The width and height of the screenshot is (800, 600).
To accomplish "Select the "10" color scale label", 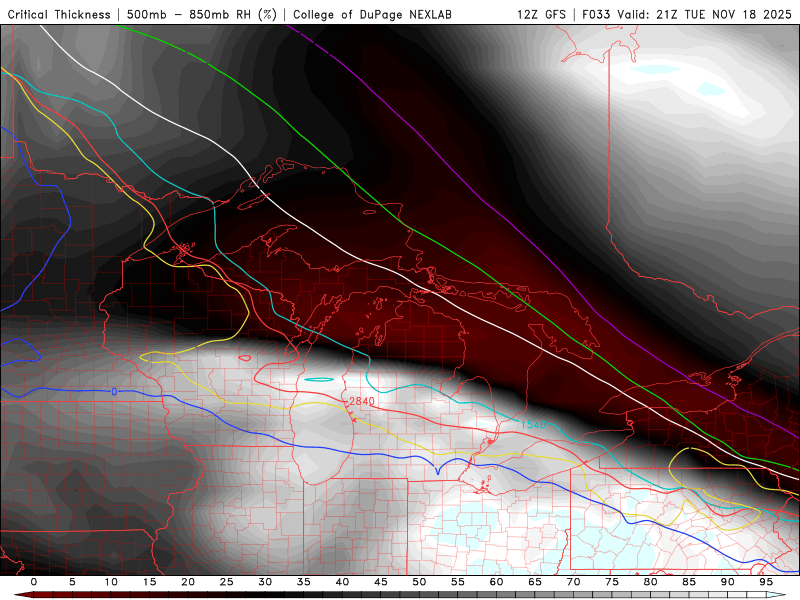I will pos(111,582).
